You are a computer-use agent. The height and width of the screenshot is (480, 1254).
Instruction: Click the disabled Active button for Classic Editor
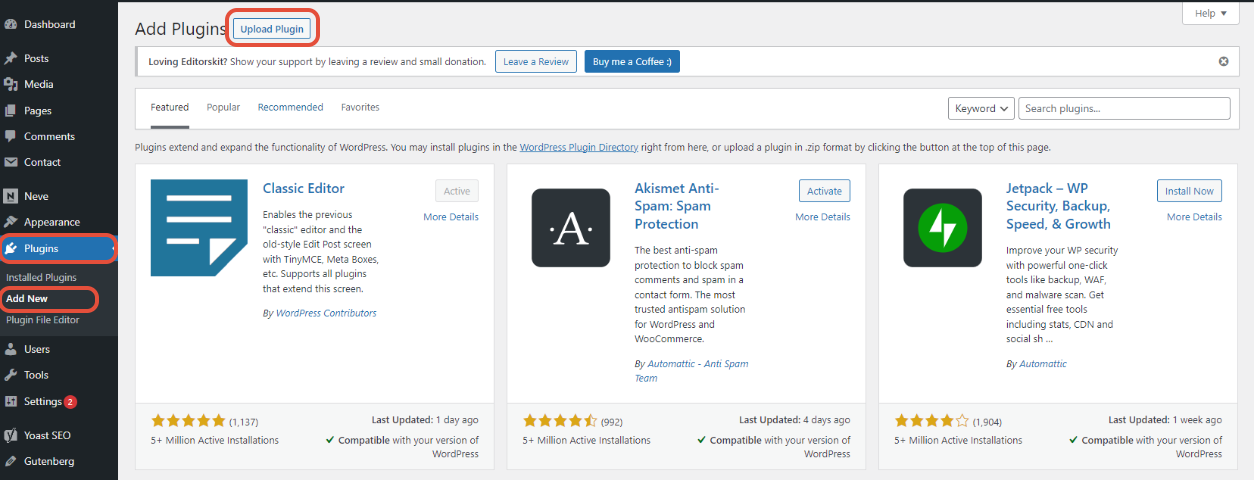(457, 191)
